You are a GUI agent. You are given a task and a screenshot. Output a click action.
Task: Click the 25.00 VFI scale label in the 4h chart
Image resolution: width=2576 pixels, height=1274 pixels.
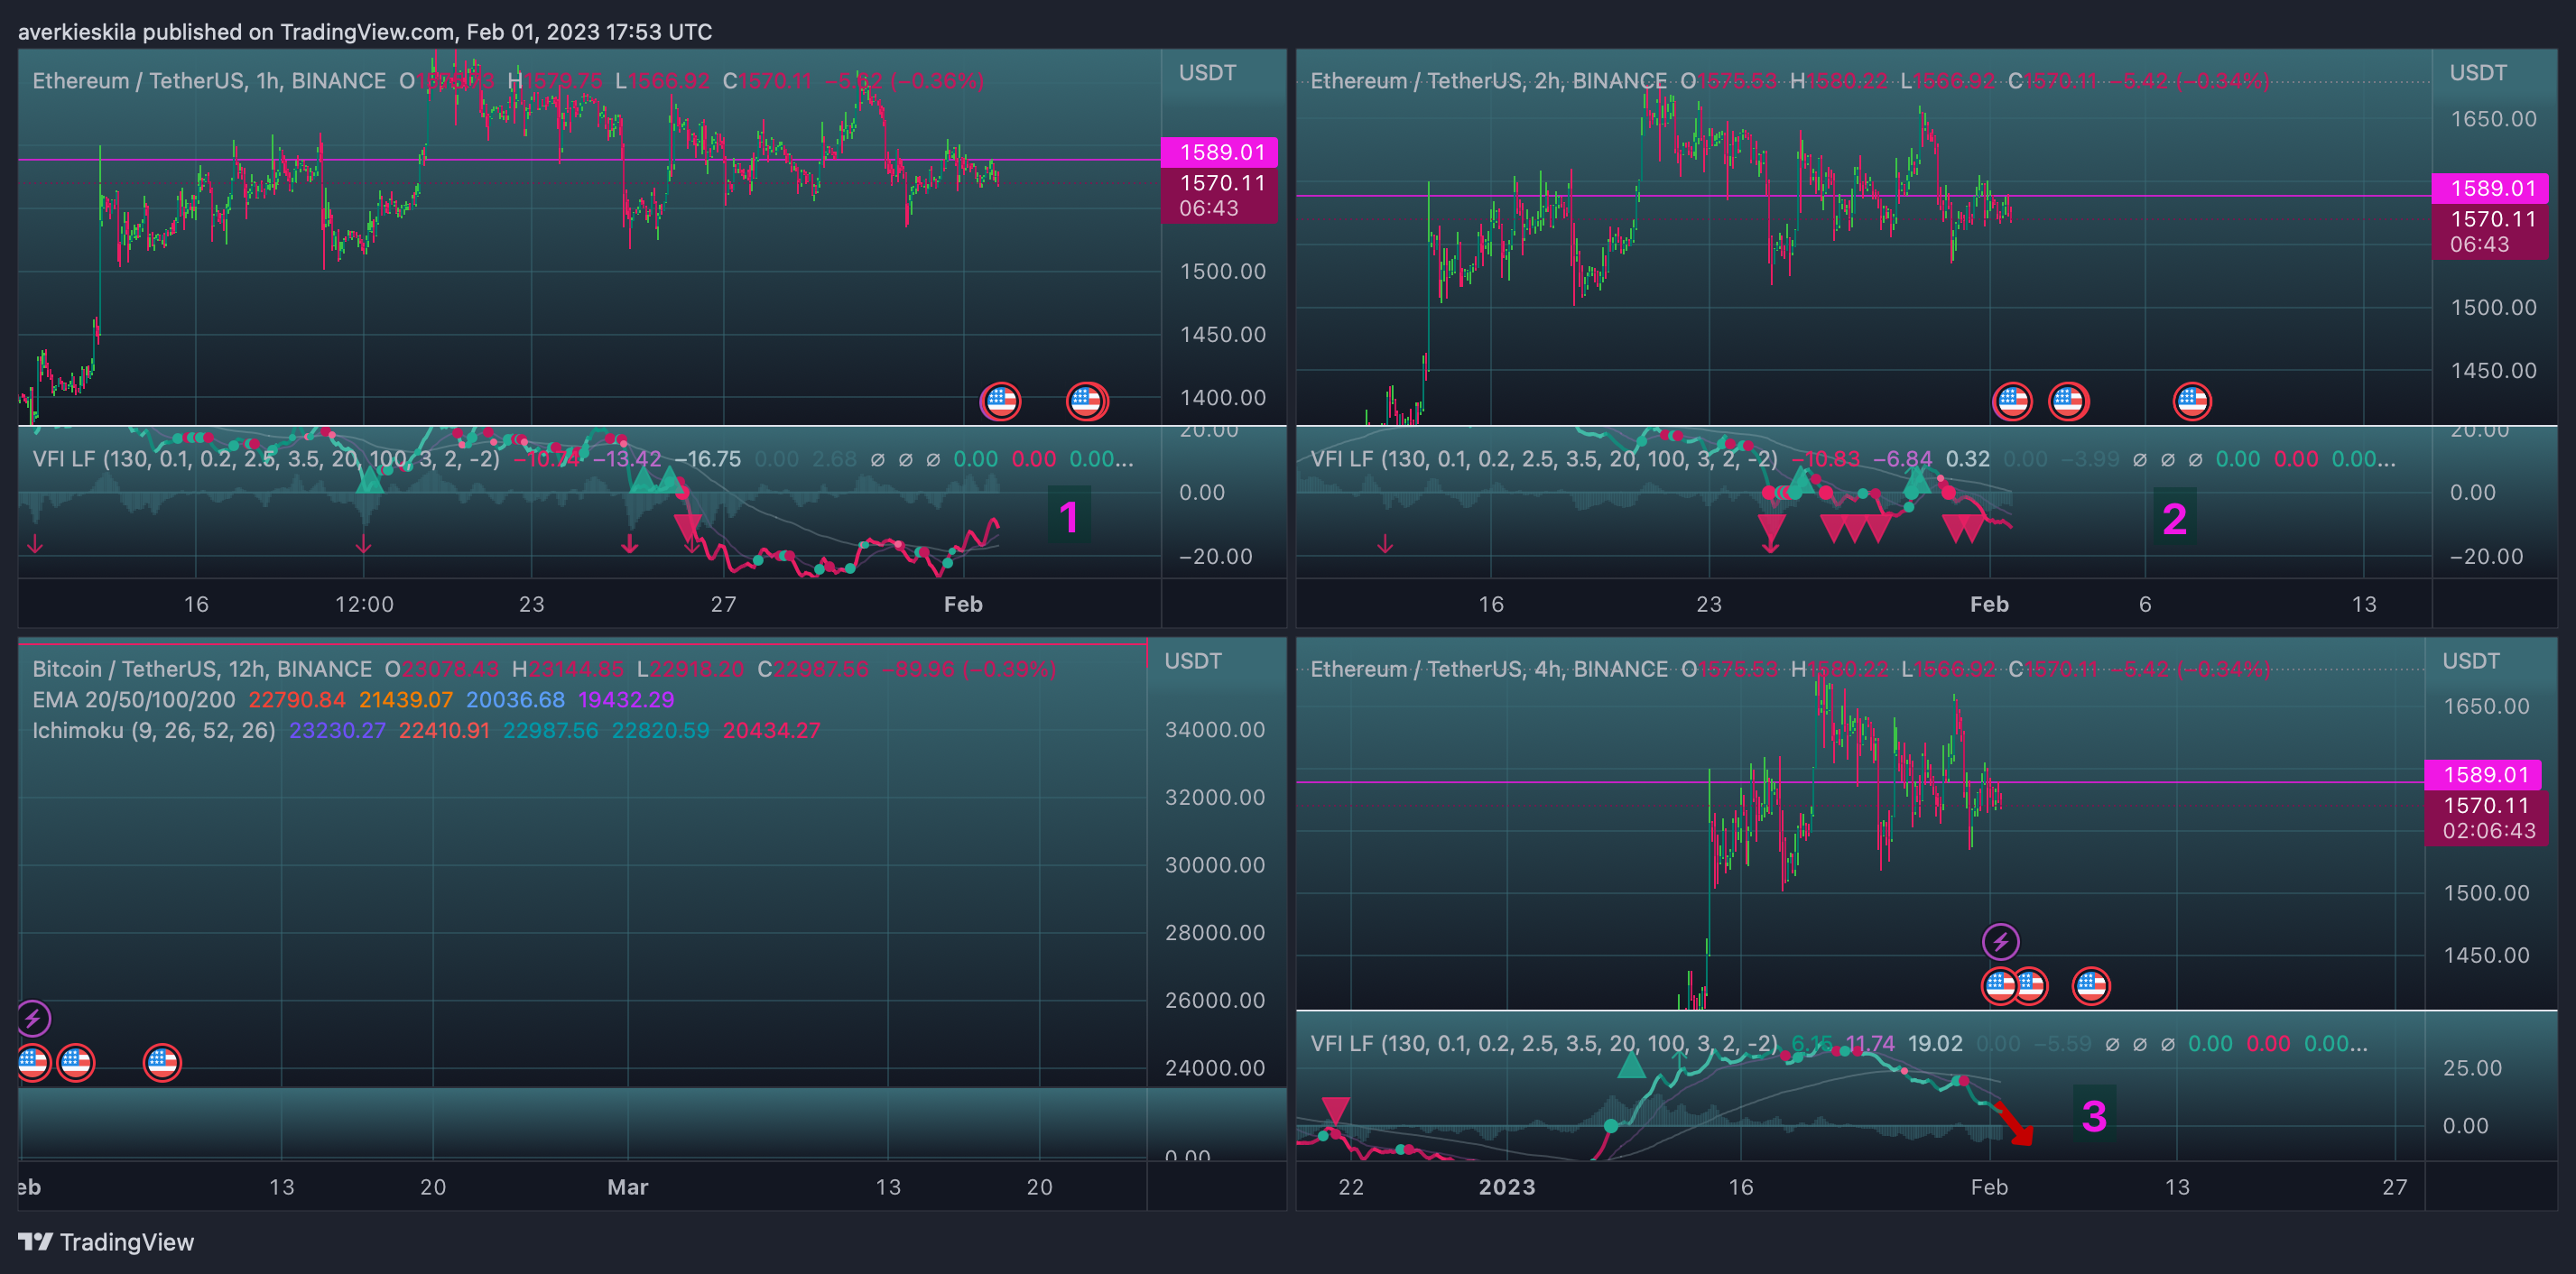pos(2472,1068)
